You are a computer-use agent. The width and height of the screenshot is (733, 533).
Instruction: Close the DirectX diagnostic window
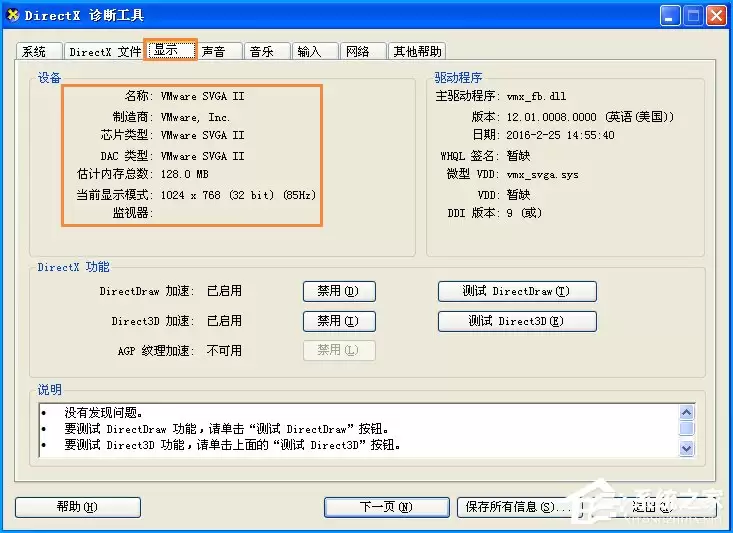[716, 16]
